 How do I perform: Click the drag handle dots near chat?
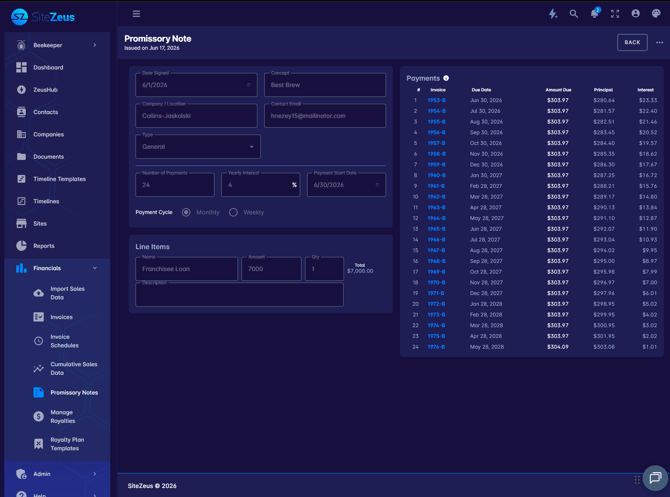[637, 480]
